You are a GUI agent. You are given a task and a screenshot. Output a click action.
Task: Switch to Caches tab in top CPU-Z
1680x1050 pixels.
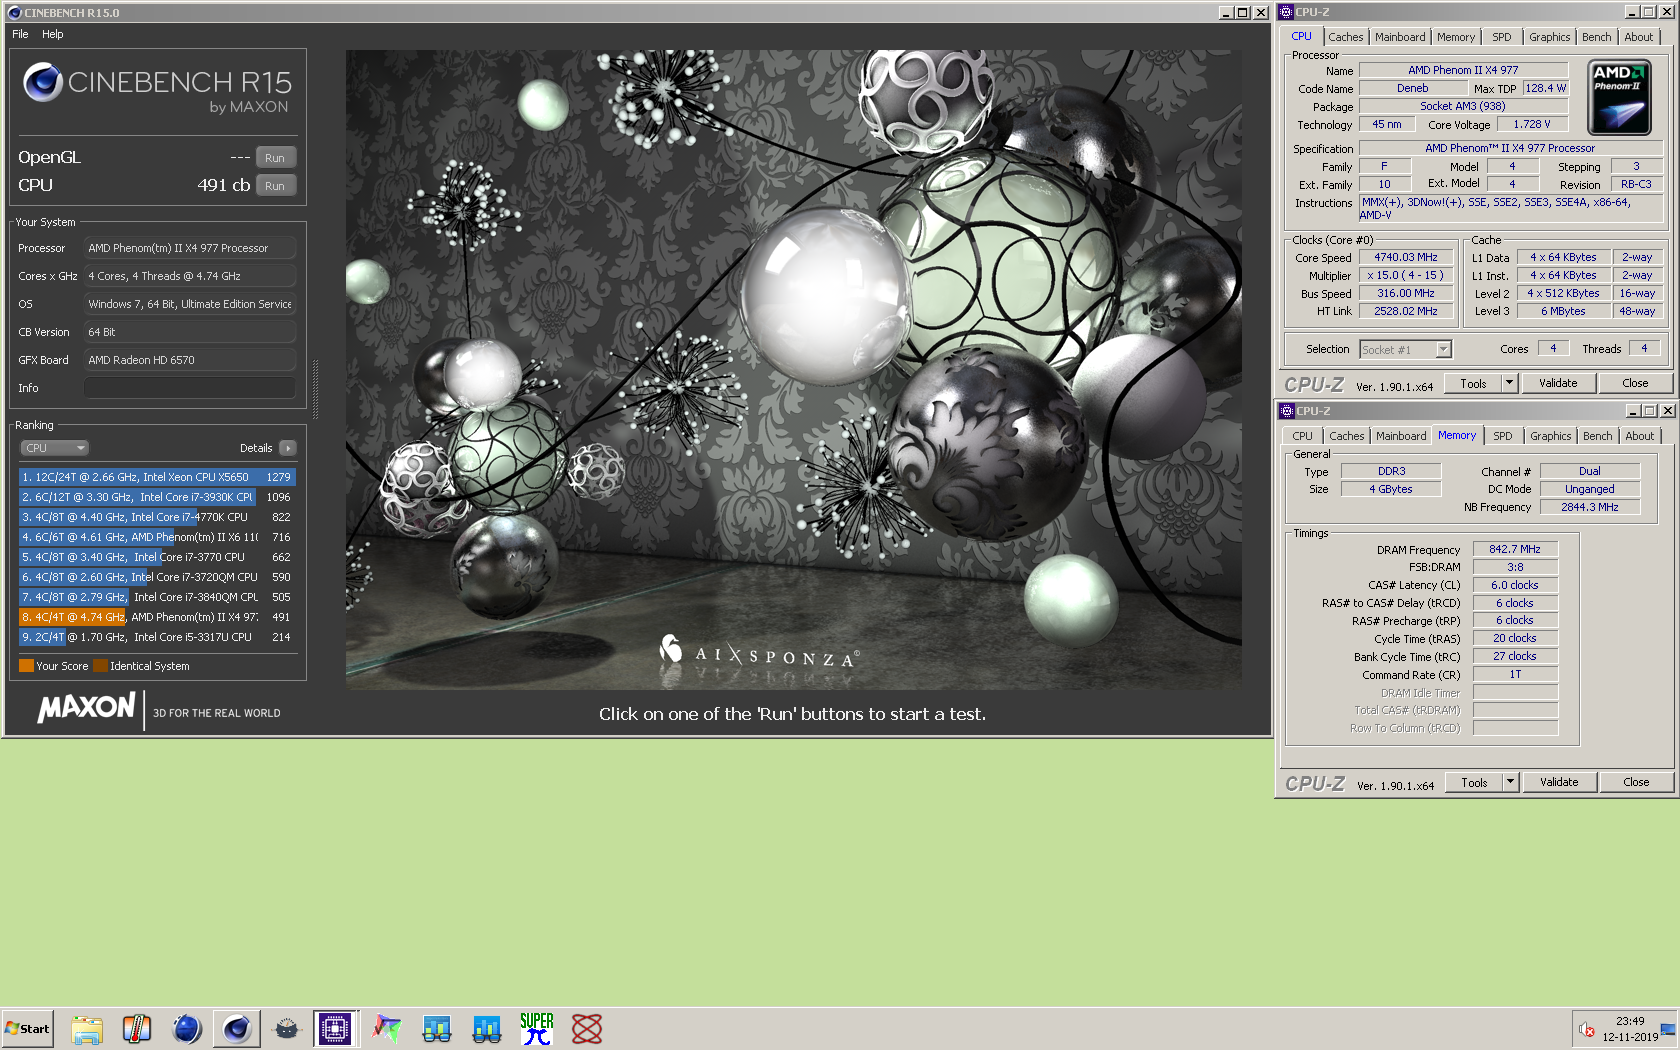pyautogui.click(x=1346, y=37)
